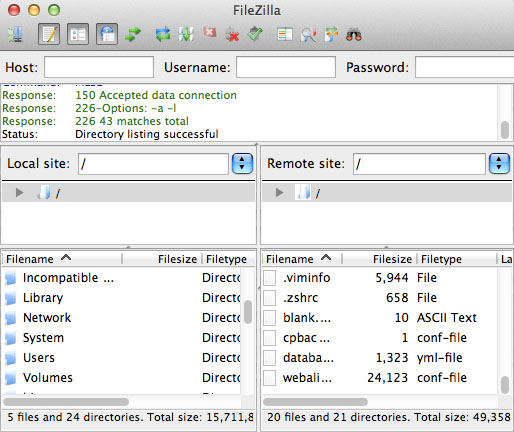Click the Remote site path field

[x=419, y=164]
